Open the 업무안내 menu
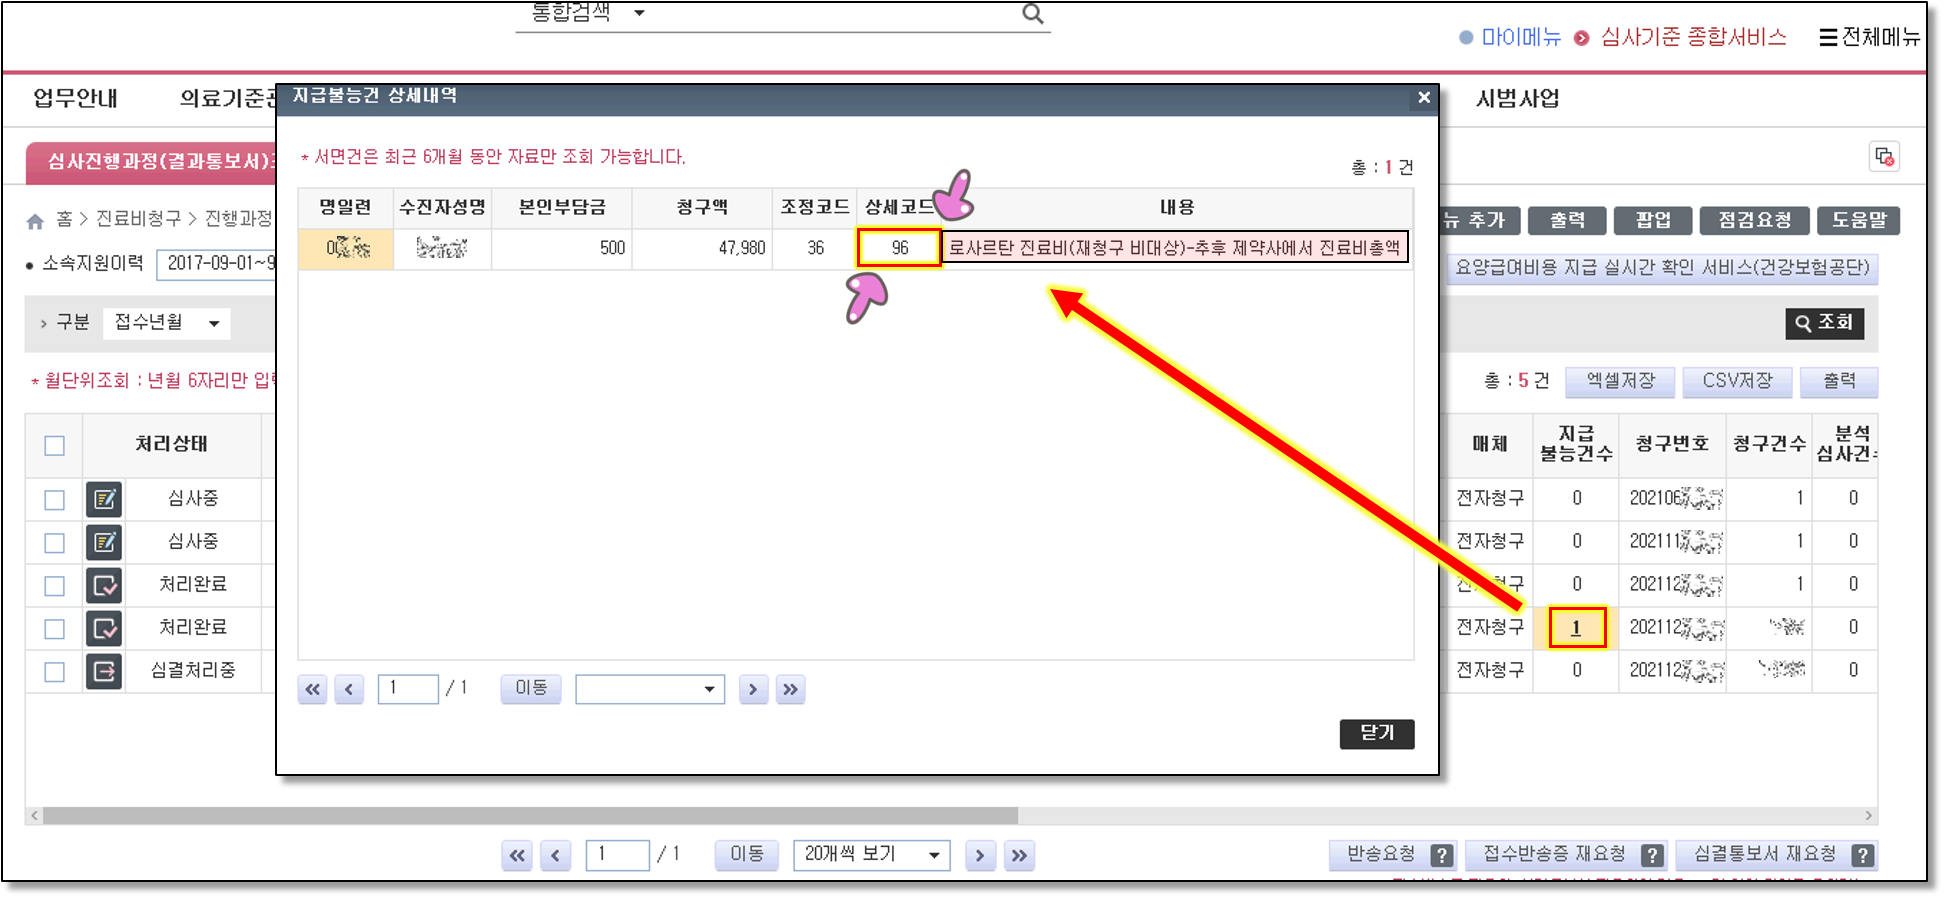This screenshot has height=898, width=1944. pyautogui.click(x=75, y=98)
